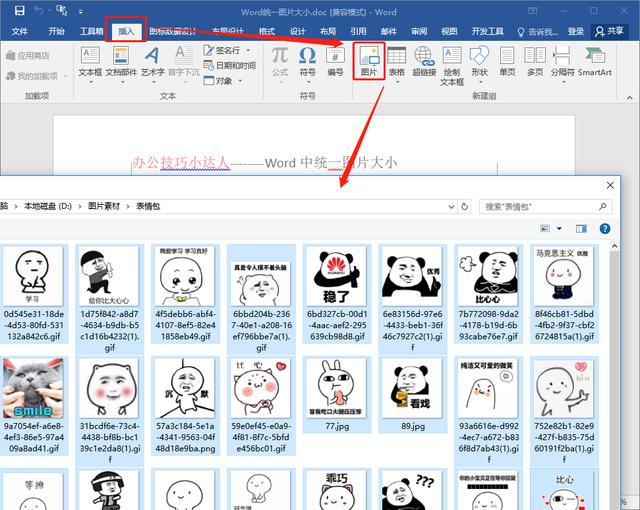Screen dimensions: 640x510
Task: Click the refresh icon beside address bar
Action: click(464, 206)
